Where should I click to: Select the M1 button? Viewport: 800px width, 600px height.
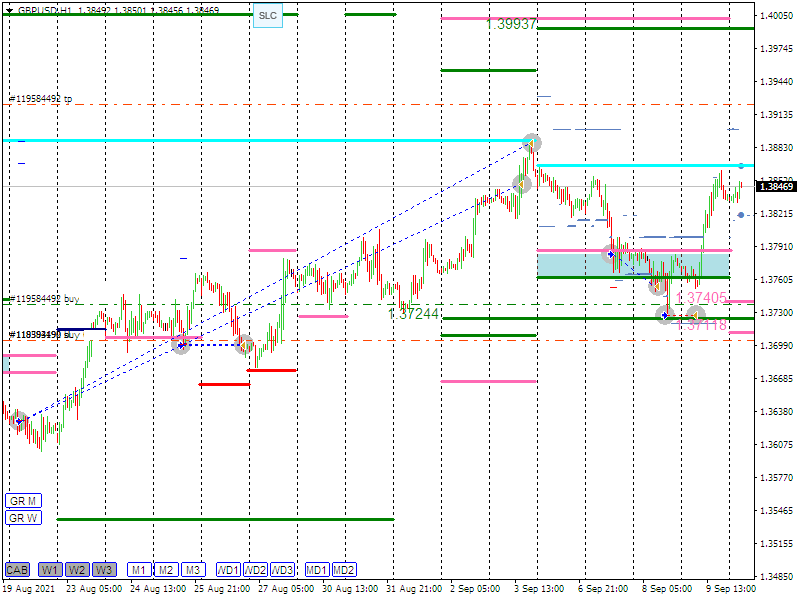pos(138,570)
